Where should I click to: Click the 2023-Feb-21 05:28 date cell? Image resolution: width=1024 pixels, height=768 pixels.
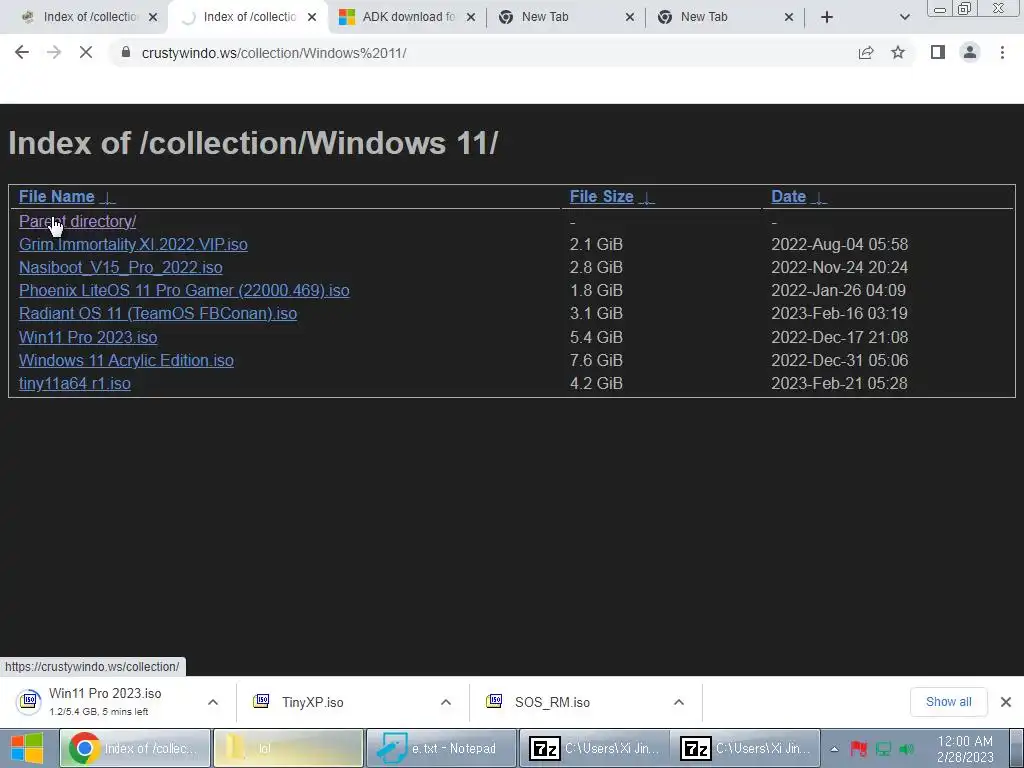click(839, 383)
